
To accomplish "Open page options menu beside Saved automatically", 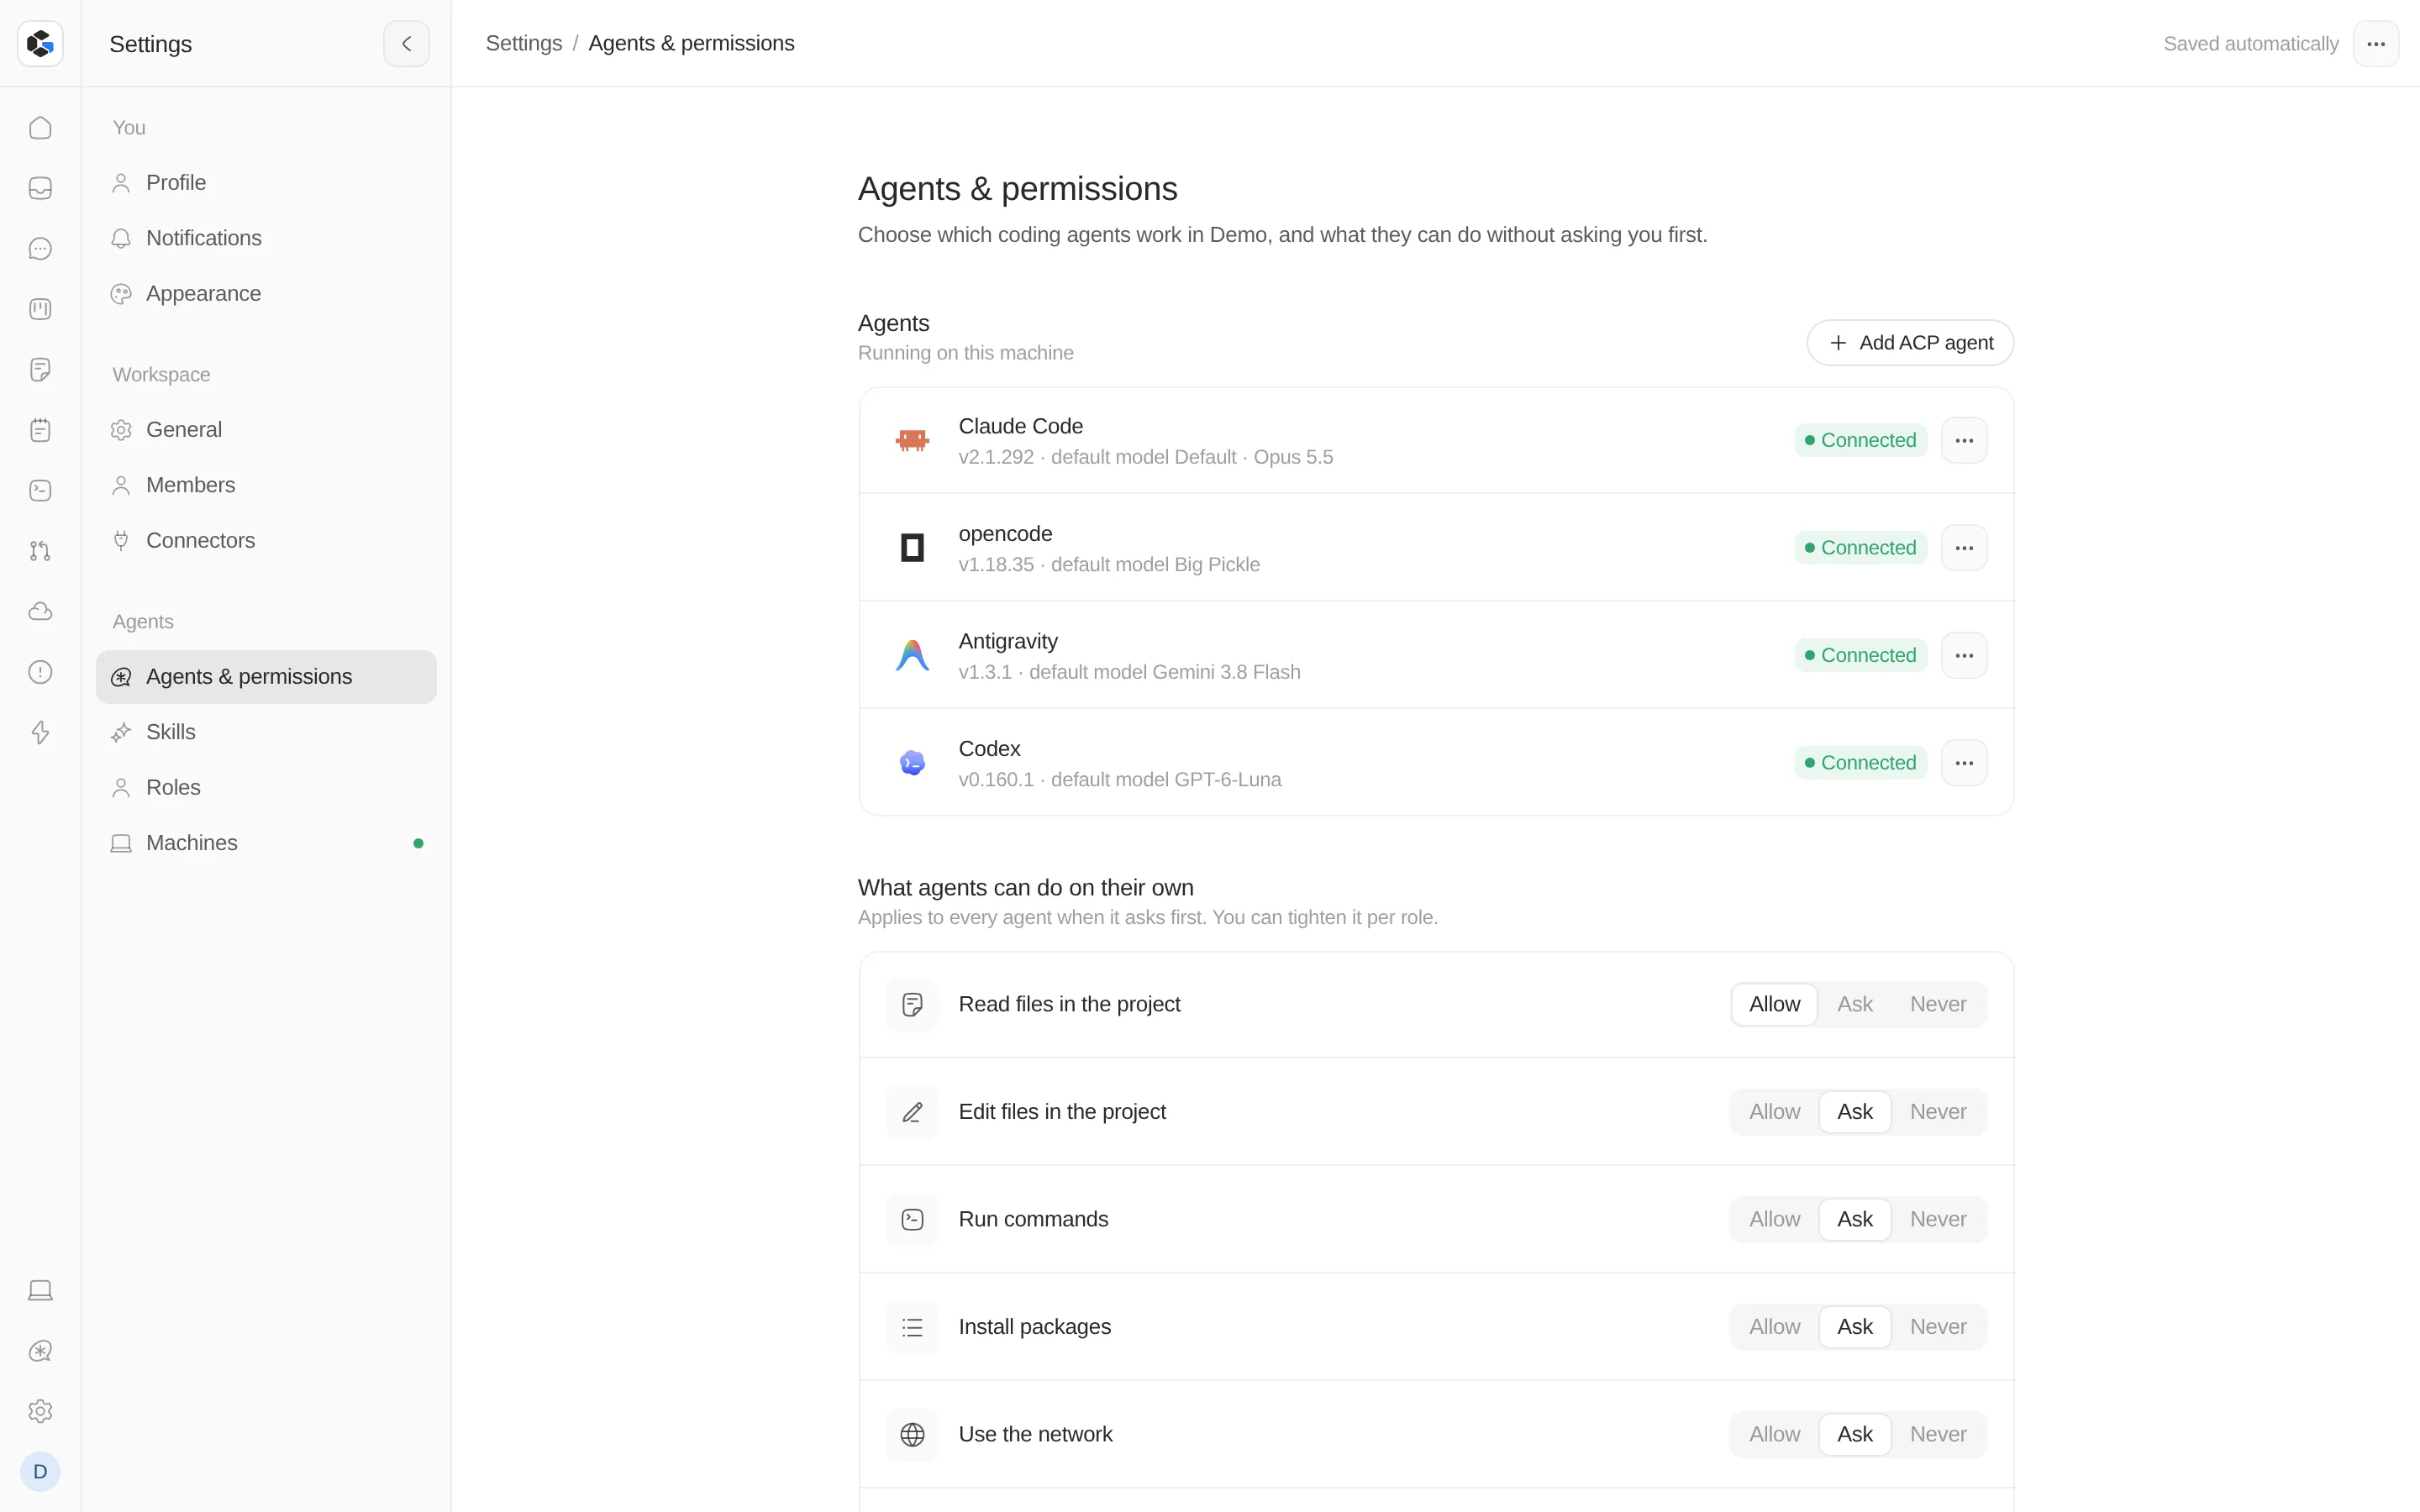I will tap(2376, 43).
